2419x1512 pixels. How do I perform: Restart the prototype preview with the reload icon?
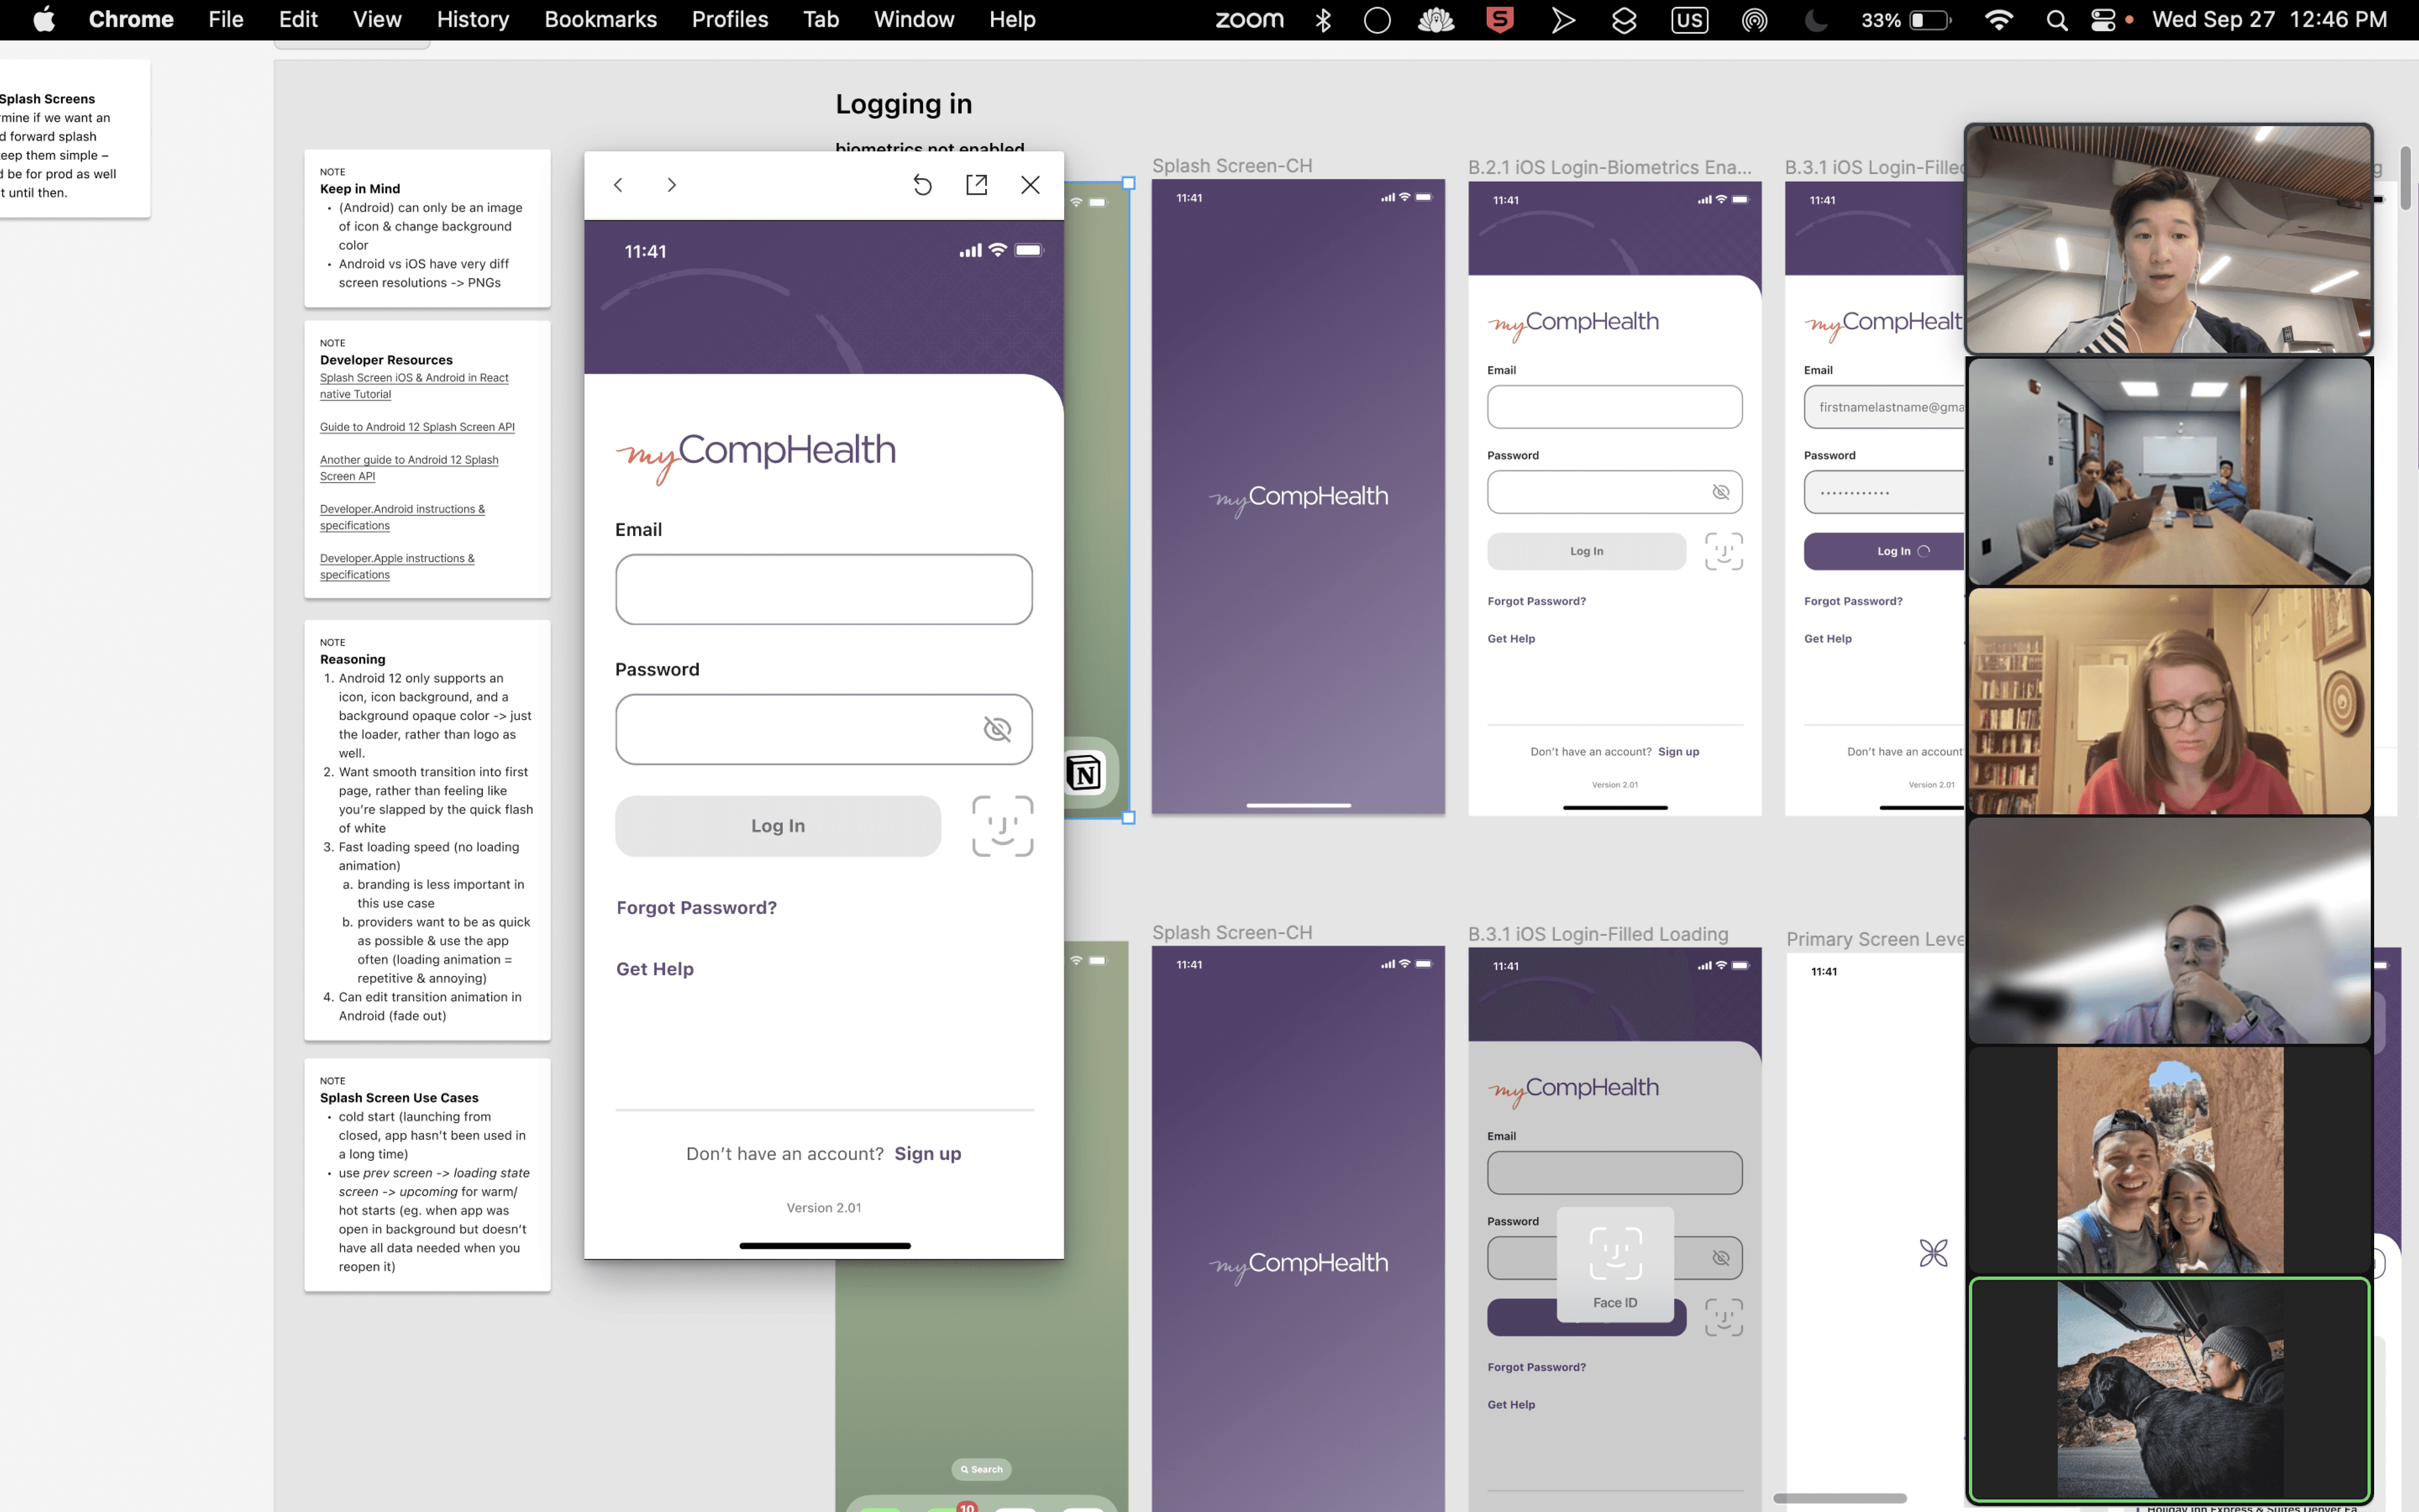point(922,185)
